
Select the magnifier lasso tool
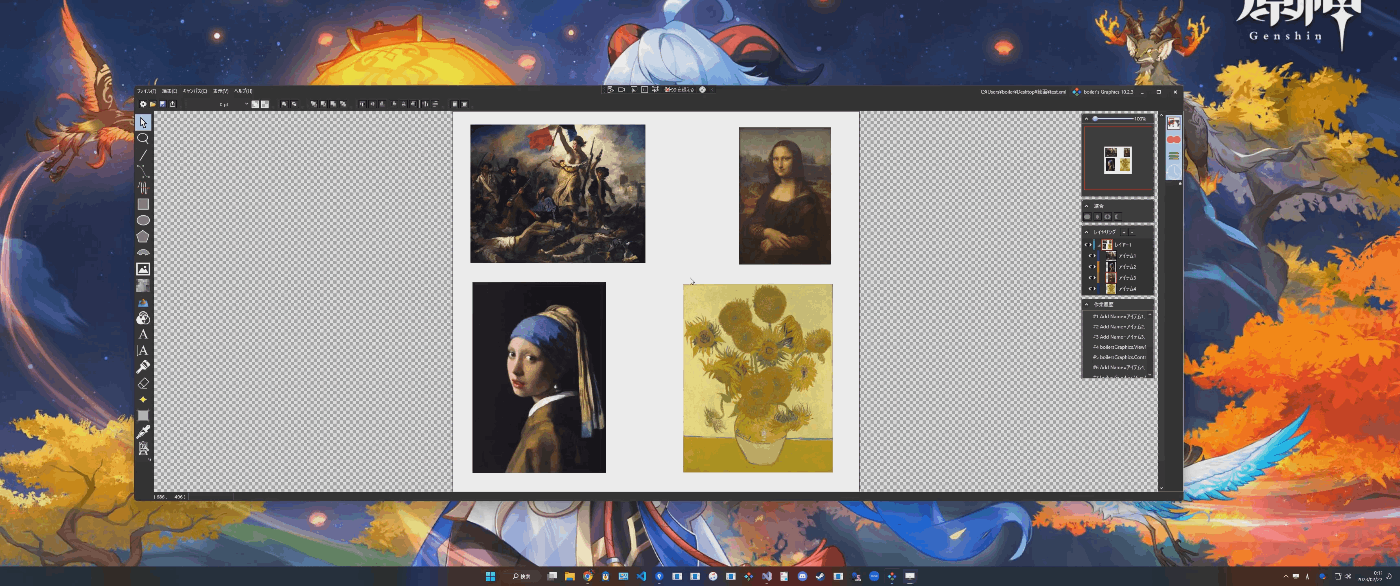coord(143,139)
